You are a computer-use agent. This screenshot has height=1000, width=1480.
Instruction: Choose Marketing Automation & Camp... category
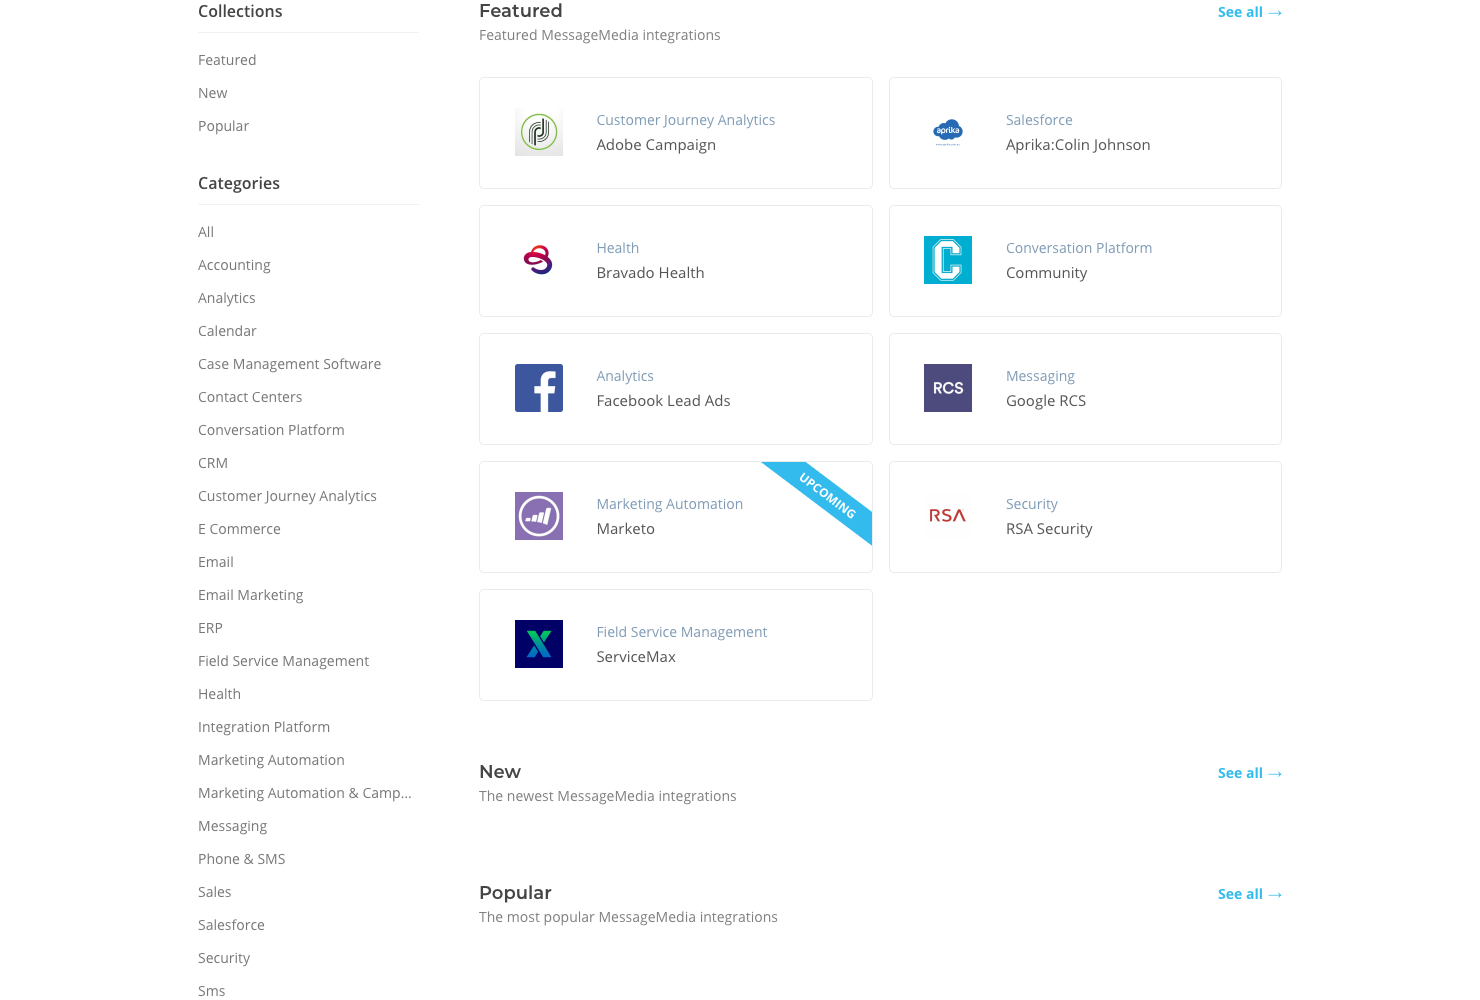click(305, 793)
